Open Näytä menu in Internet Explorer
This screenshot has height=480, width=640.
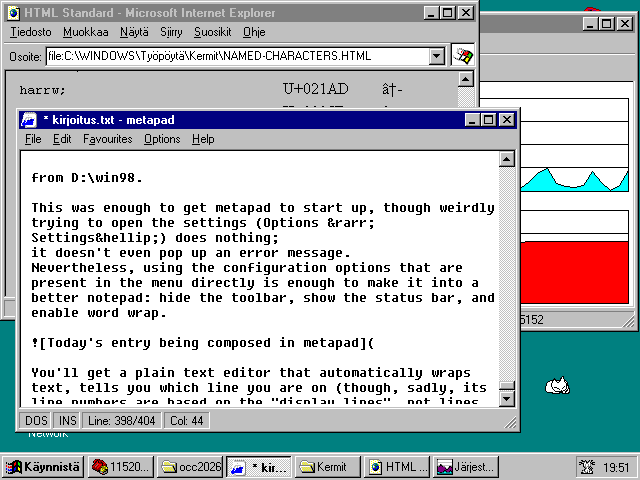[x=134, y=32]
